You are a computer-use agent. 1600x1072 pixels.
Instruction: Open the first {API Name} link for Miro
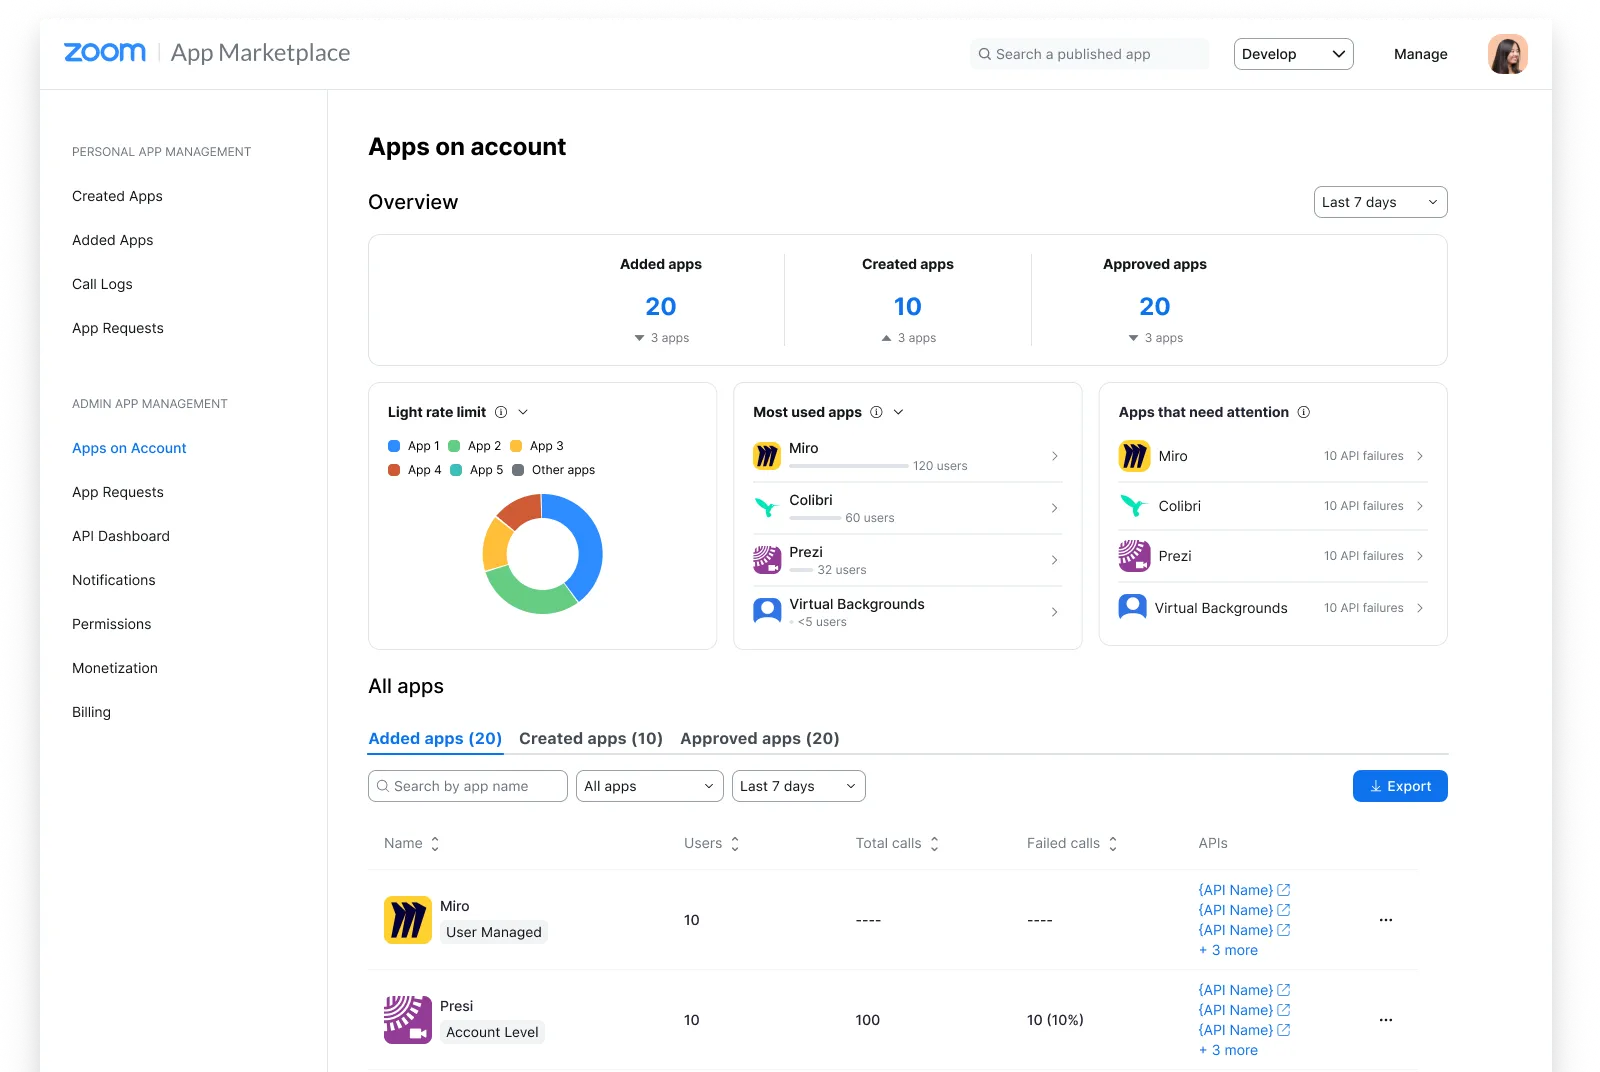[x=1244, y=890]
